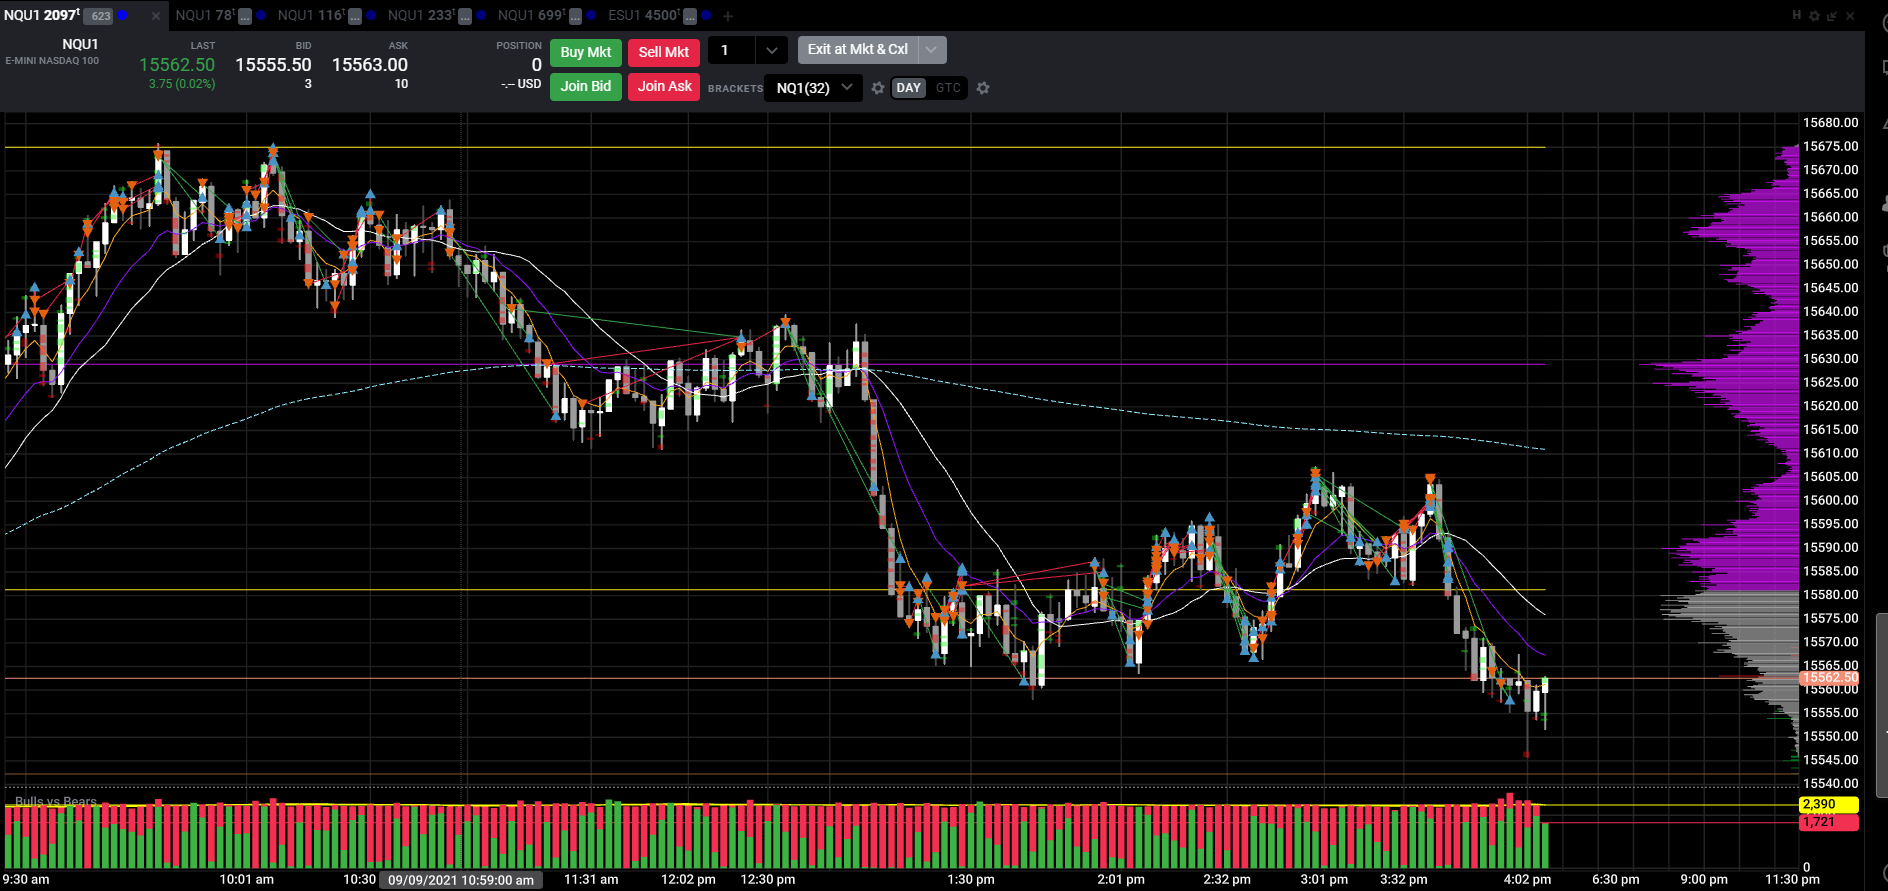The height and width of the screenshot is (891, 1888).
Task: Click the Buy Mkt button
Action: 586,52
